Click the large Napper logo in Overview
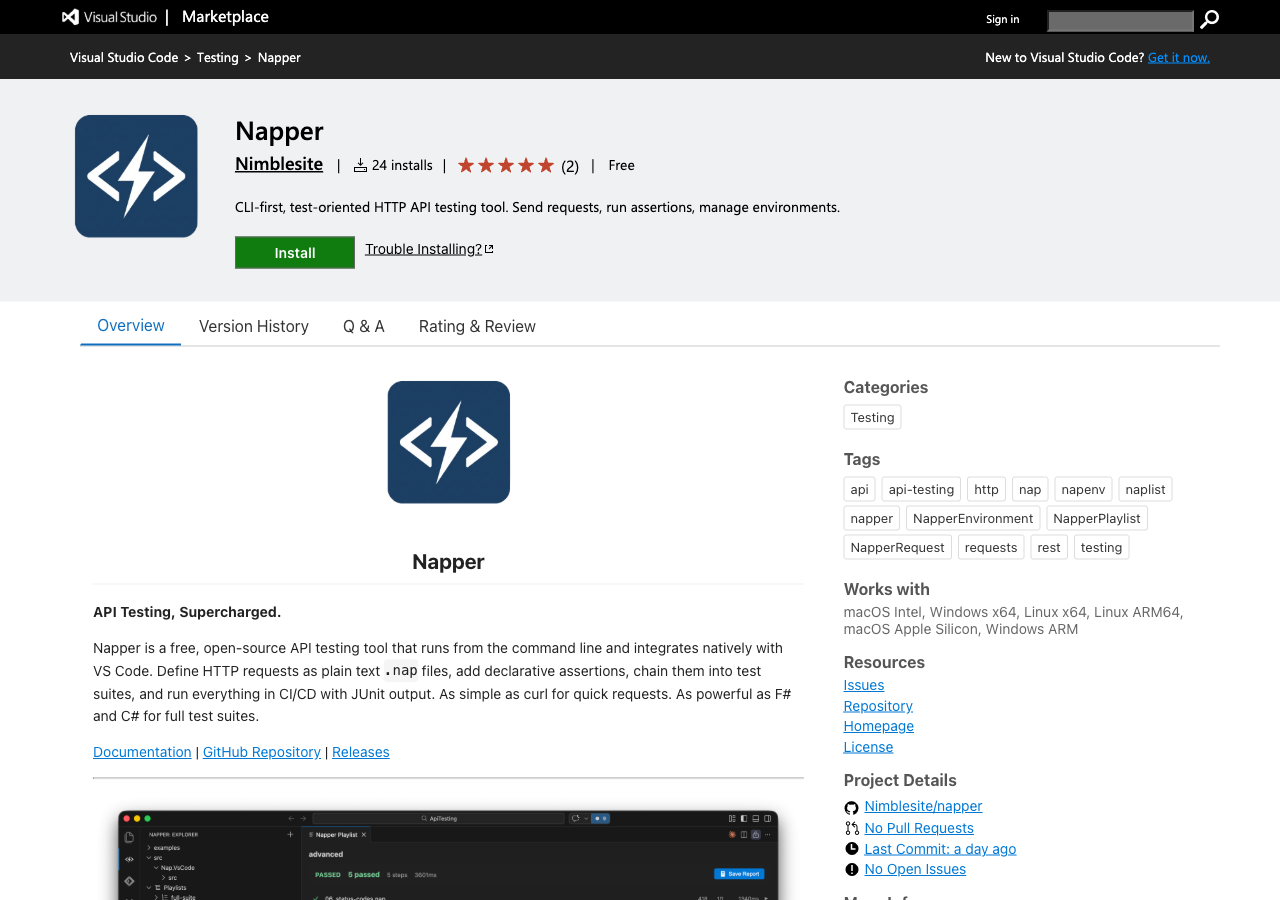Viewport: 1280px width, 900px height. coord(449,442)
